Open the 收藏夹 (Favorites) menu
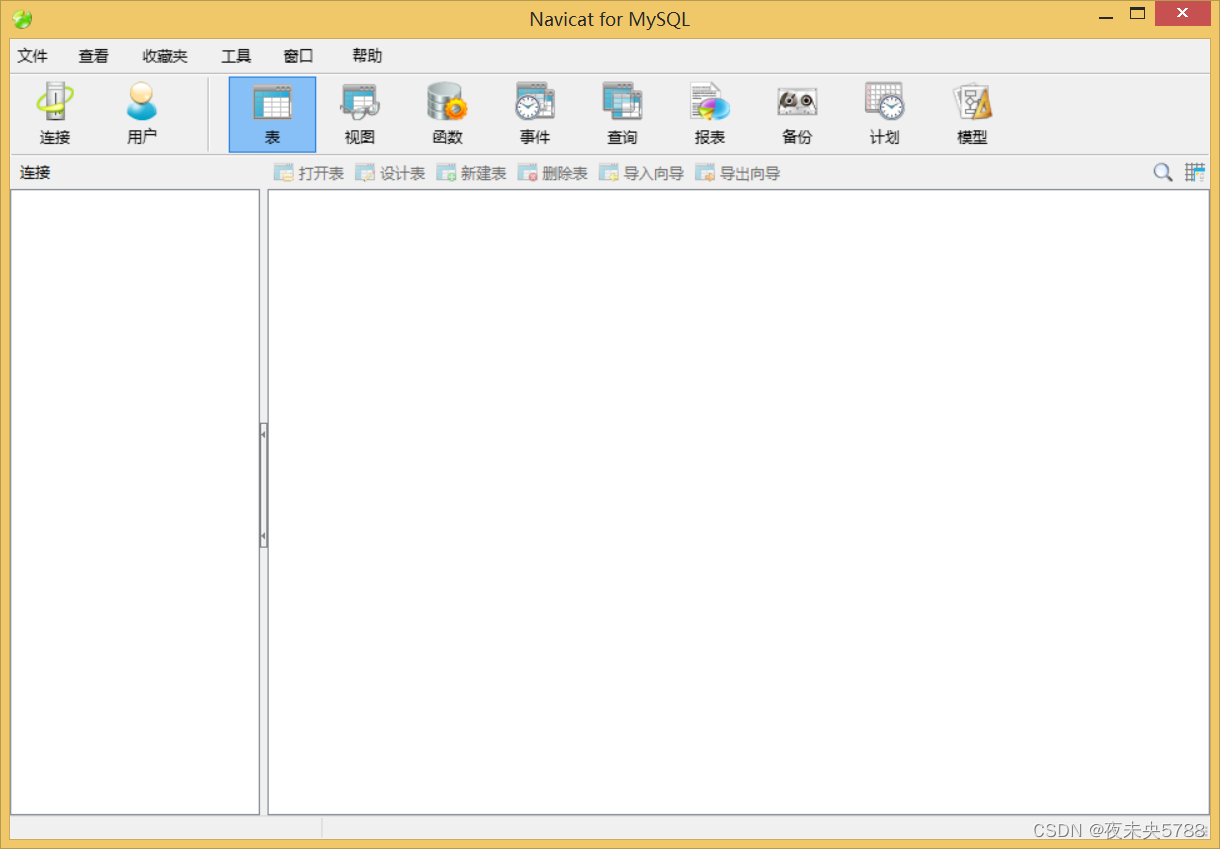This screenshot has width=1220, height=849. click(x=165, y=56)
